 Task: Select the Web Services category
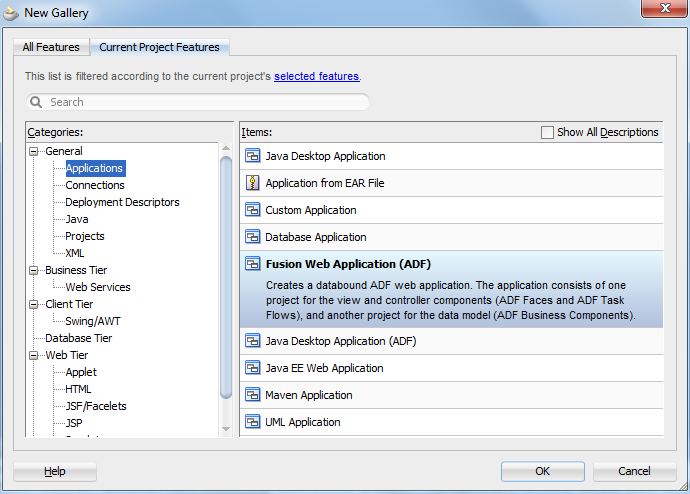(x=98, y=287)
